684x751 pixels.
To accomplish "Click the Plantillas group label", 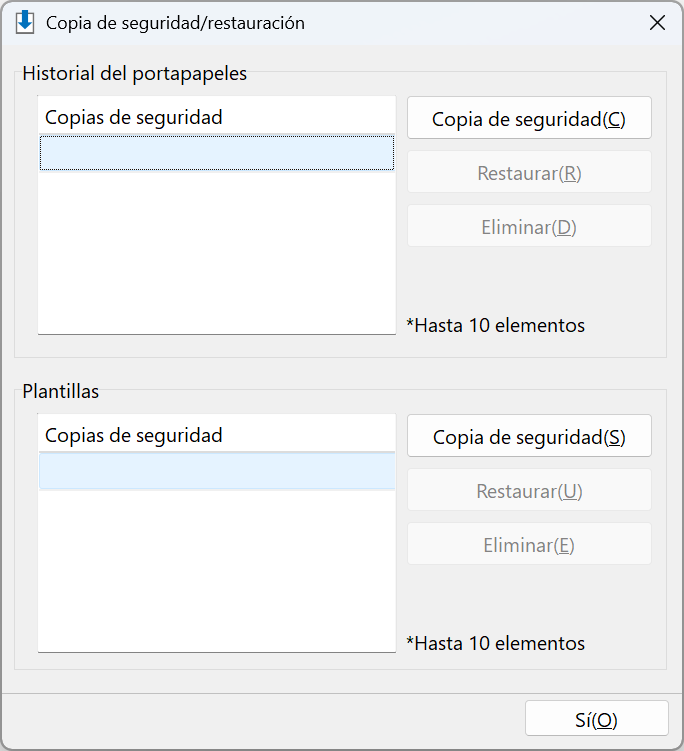I will (61, 391).
